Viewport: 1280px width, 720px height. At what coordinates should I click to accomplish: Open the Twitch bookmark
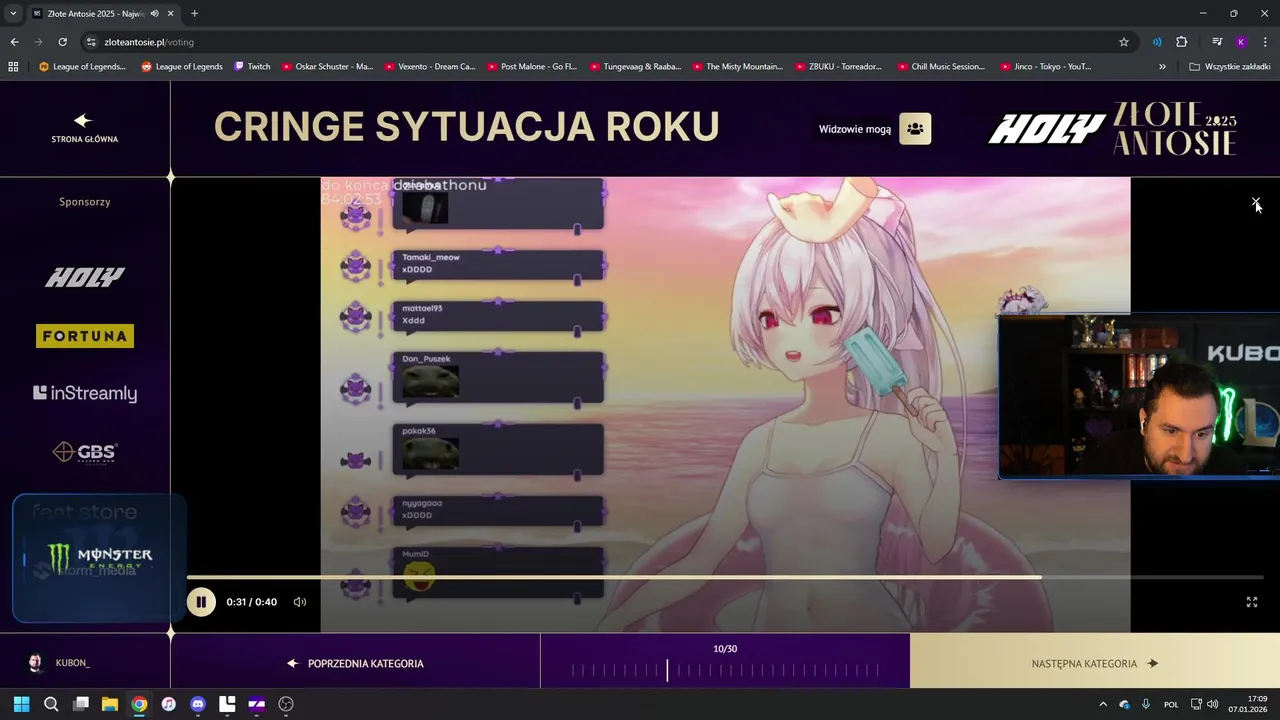[x=252, y=67]
